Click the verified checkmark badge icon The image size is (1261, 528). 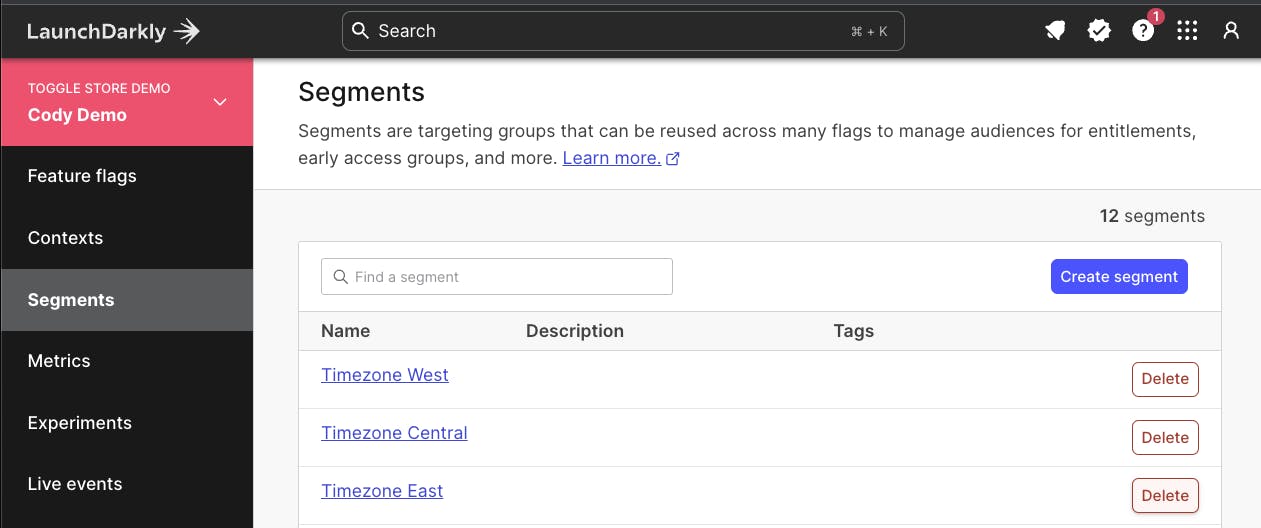click(1099, 31)
